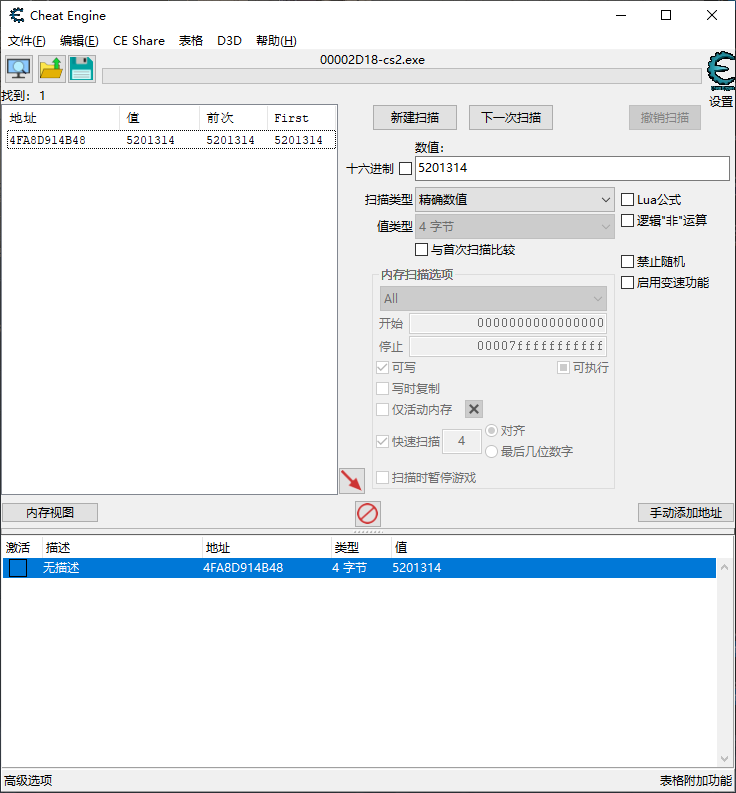Click the red arrow add-address icon
This screenshot has width=736, height=793.
351,481
